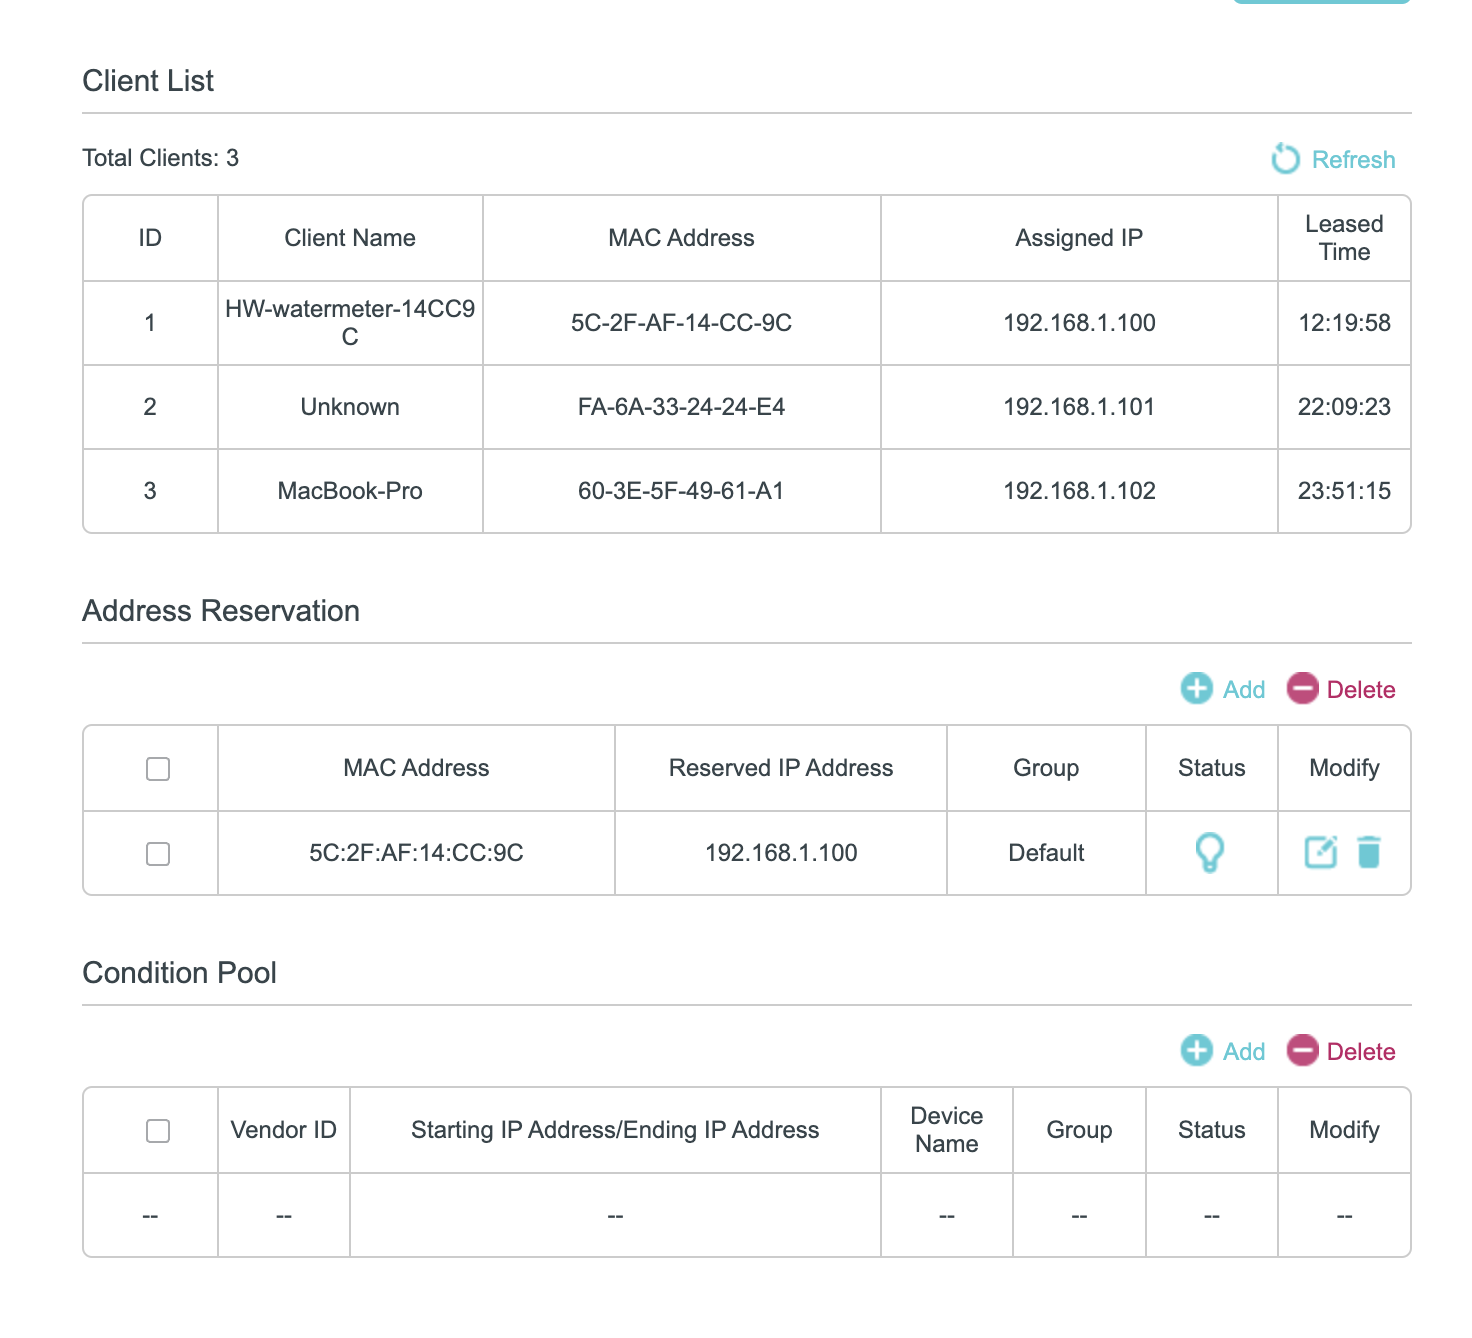Click the MacBook-Pro client name cell
The width and height of the screenshot is (1472, 1338).
350,491
